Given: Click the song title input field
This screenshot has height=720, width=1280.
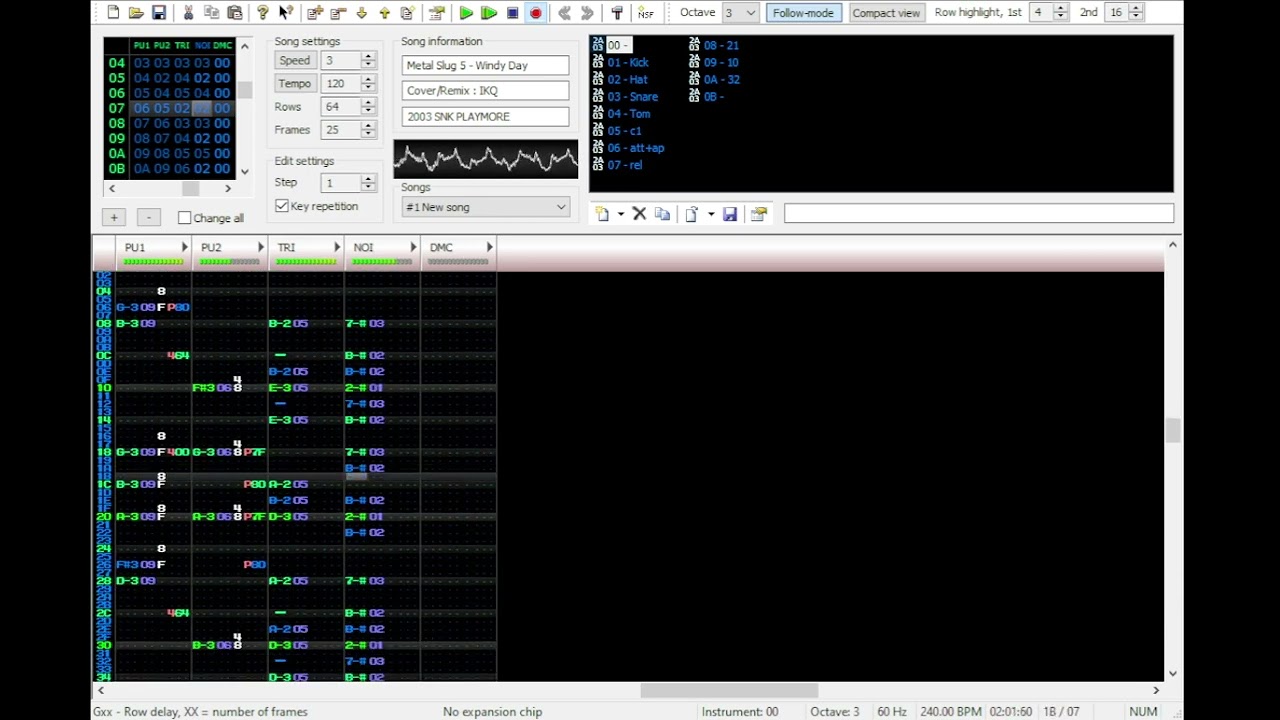Looking at the screenshot, I should click(x=485, y=65).
